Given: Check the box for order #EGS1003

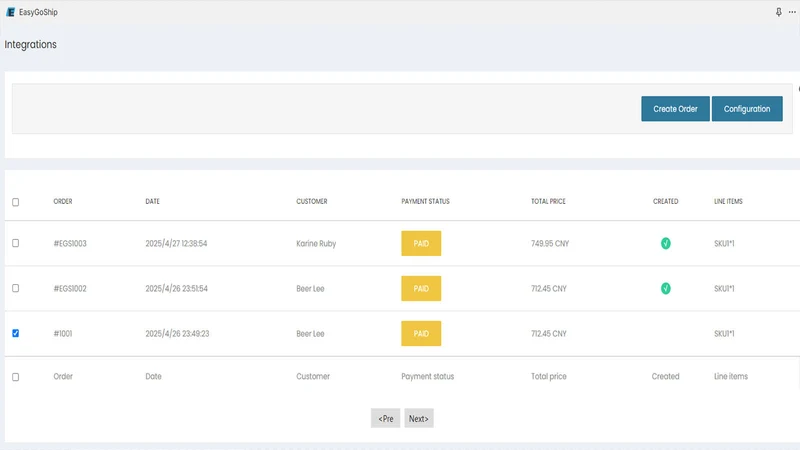Looking at the screenshot, I should point(15,243).
